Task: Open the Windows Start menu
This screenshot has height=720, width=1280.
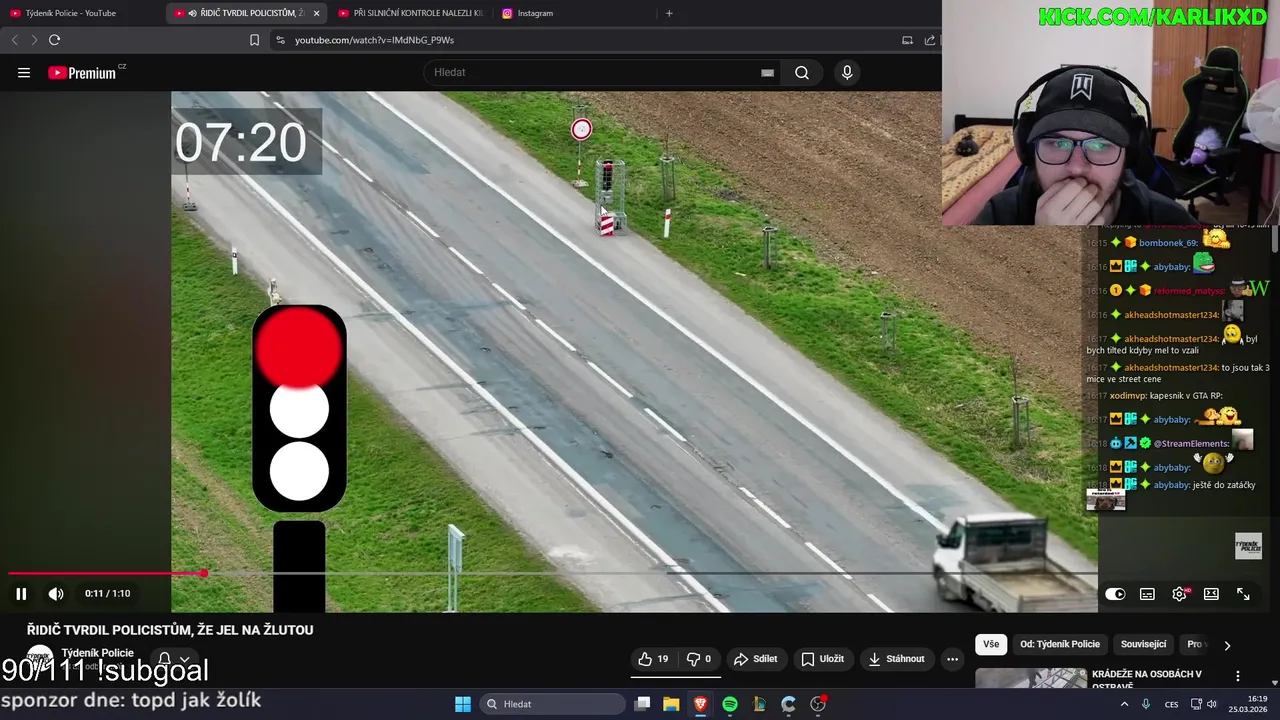Action: (463, 704)
